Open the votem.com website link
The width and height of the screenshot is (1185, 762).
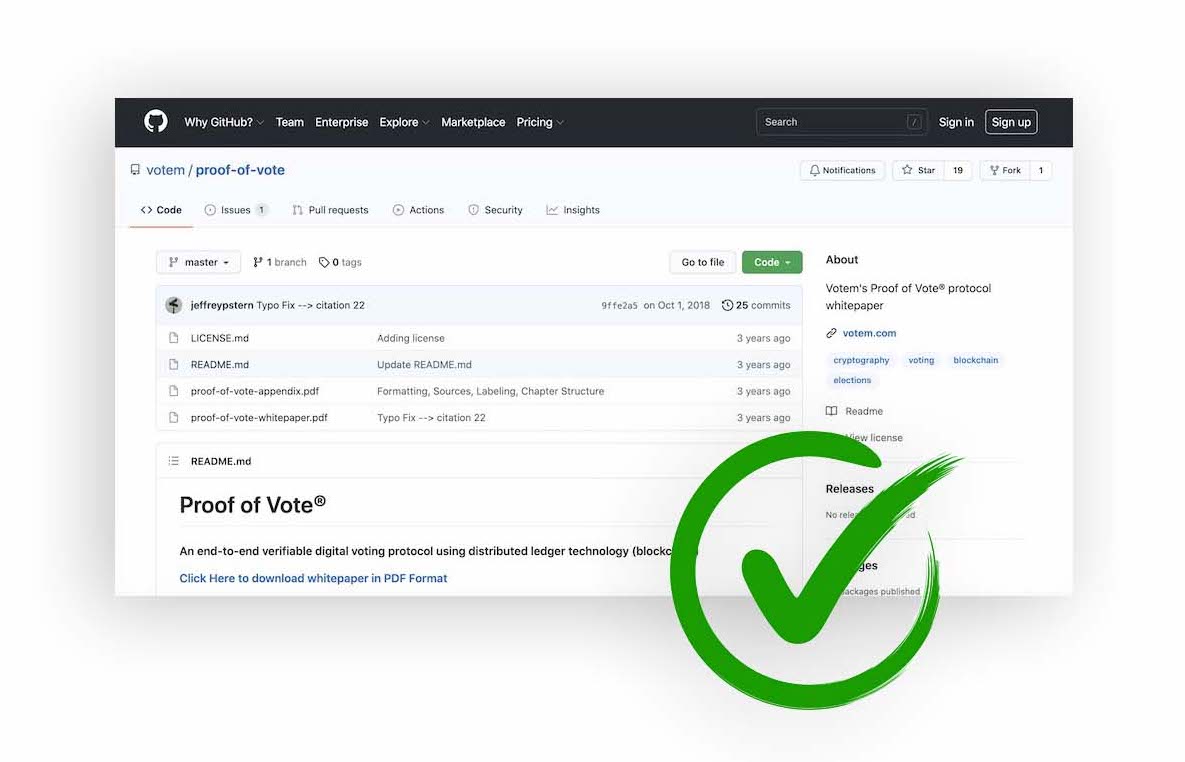point(869,333)
